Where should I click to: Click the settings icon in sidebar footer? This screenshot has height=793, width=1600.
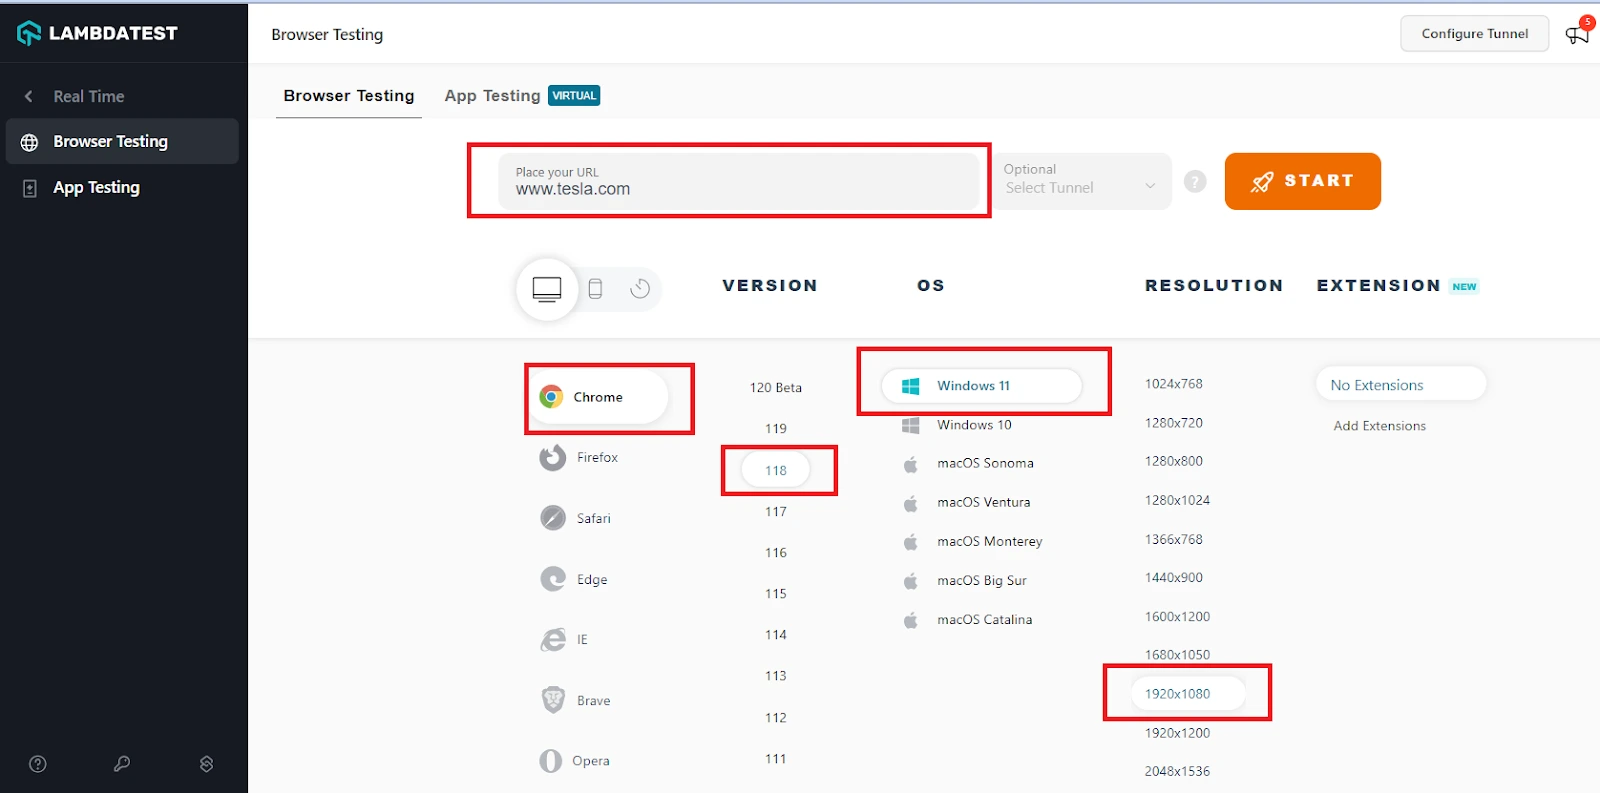[206, 764]
